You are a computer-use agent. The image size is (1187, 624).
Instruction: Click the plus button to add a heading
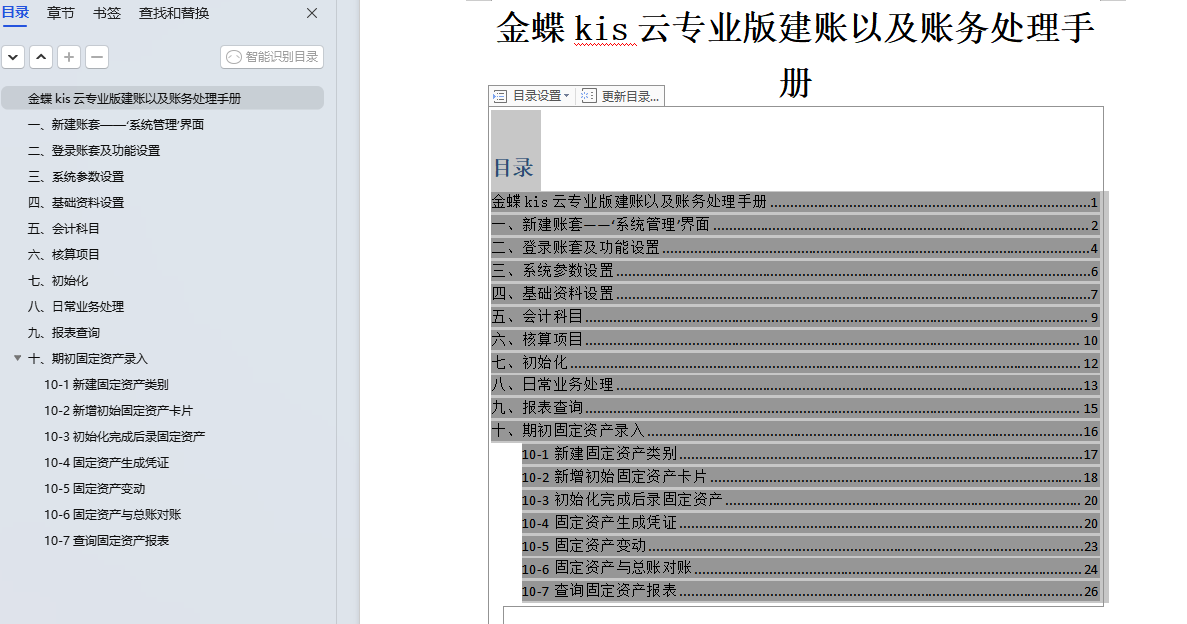(69, 57)
